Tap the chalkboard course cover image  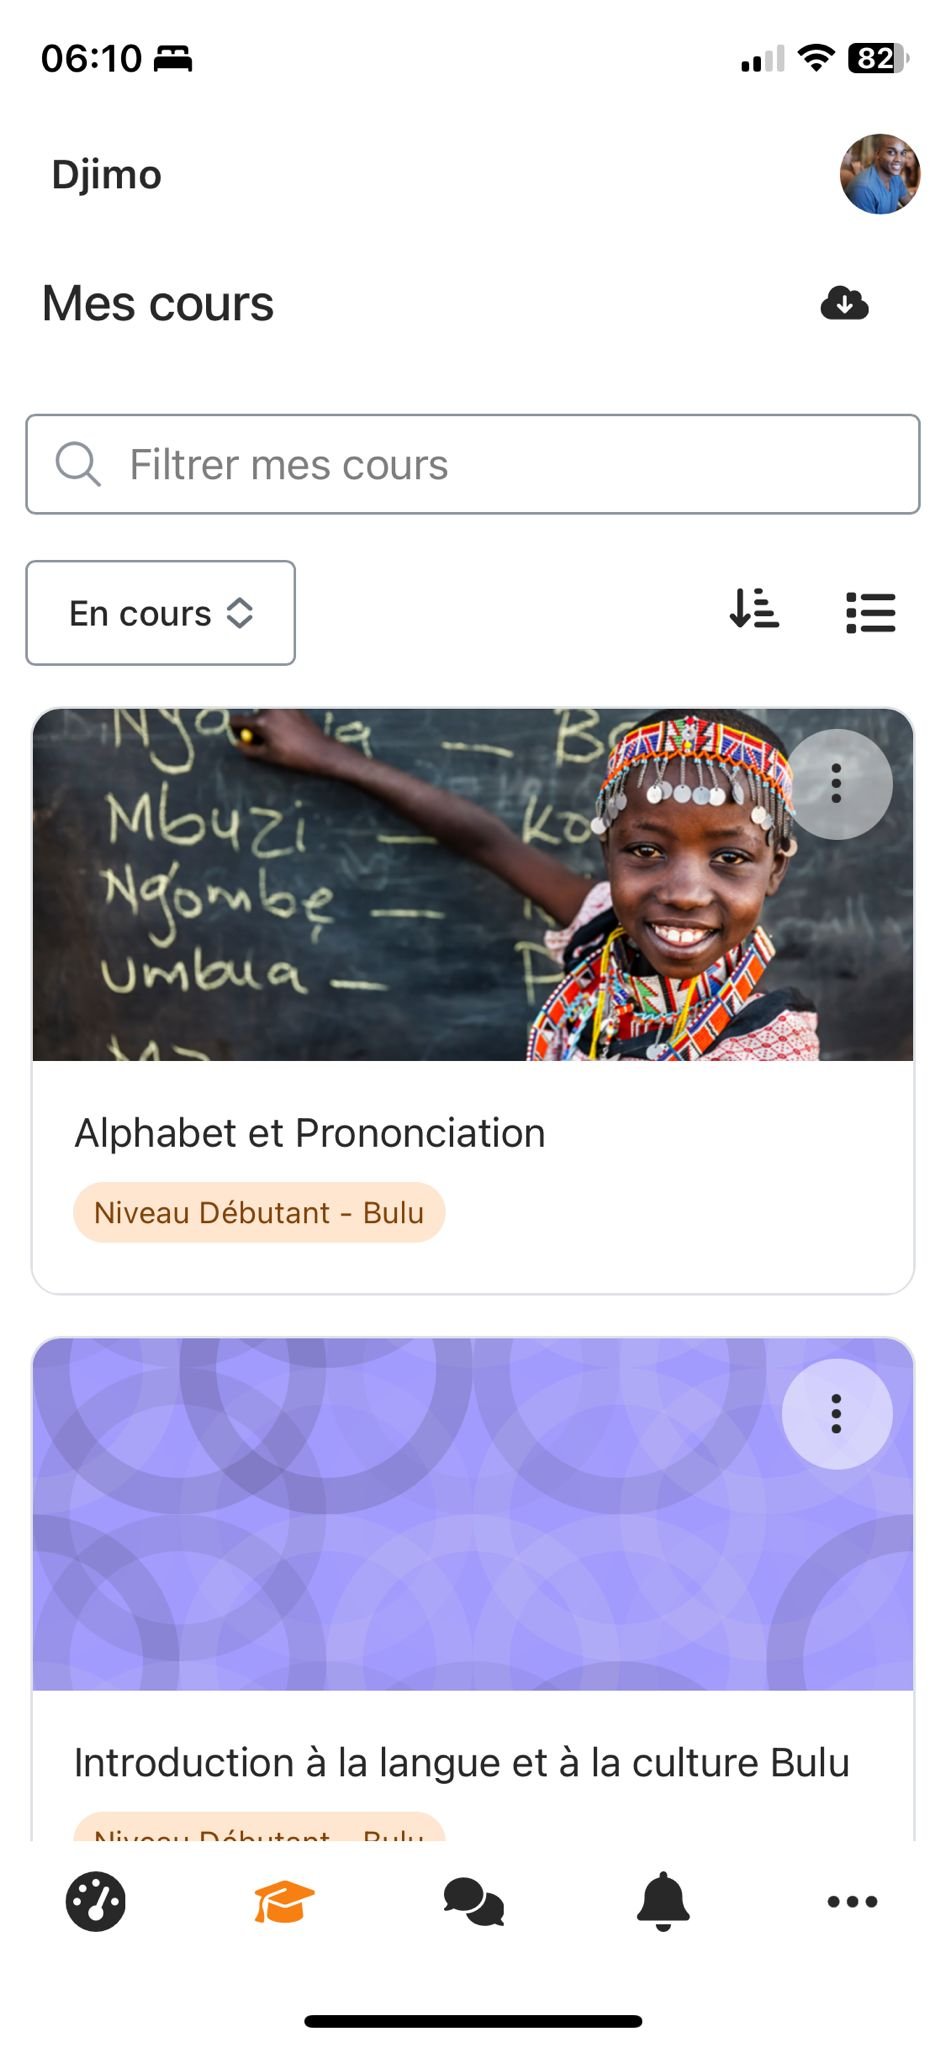coord(473,885)
